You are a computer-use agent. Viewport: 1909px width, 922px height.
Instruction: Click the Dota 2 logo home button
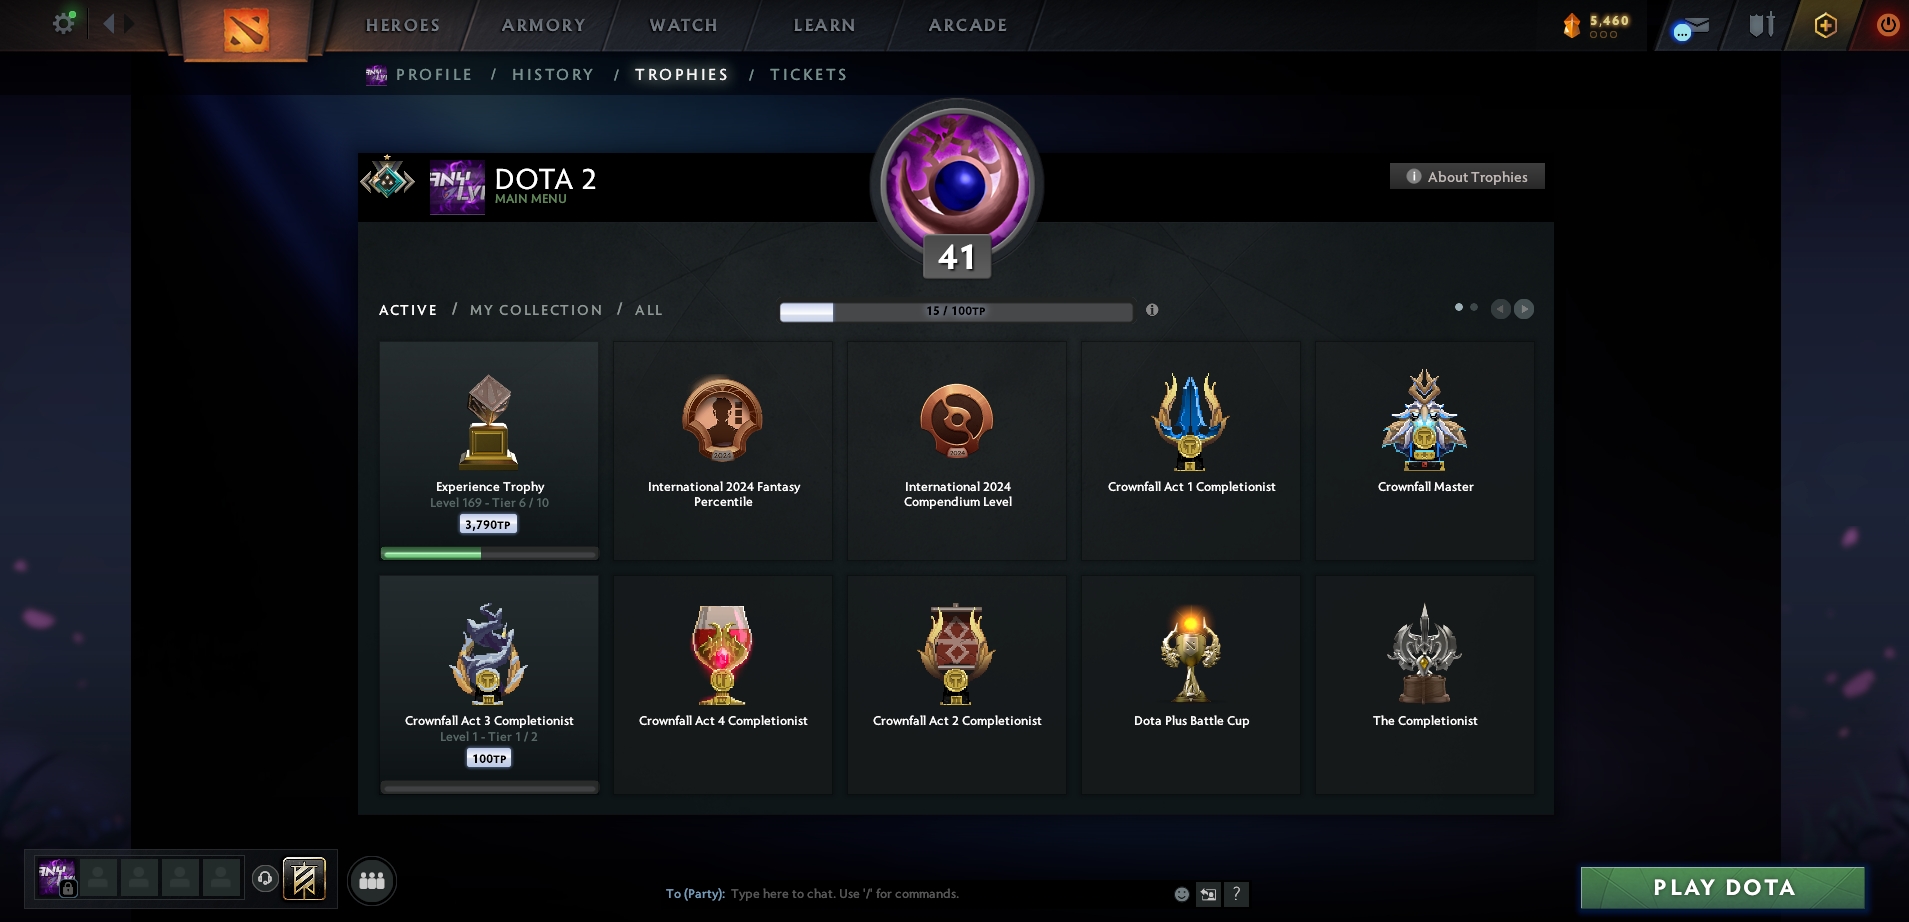pos(246,29)
